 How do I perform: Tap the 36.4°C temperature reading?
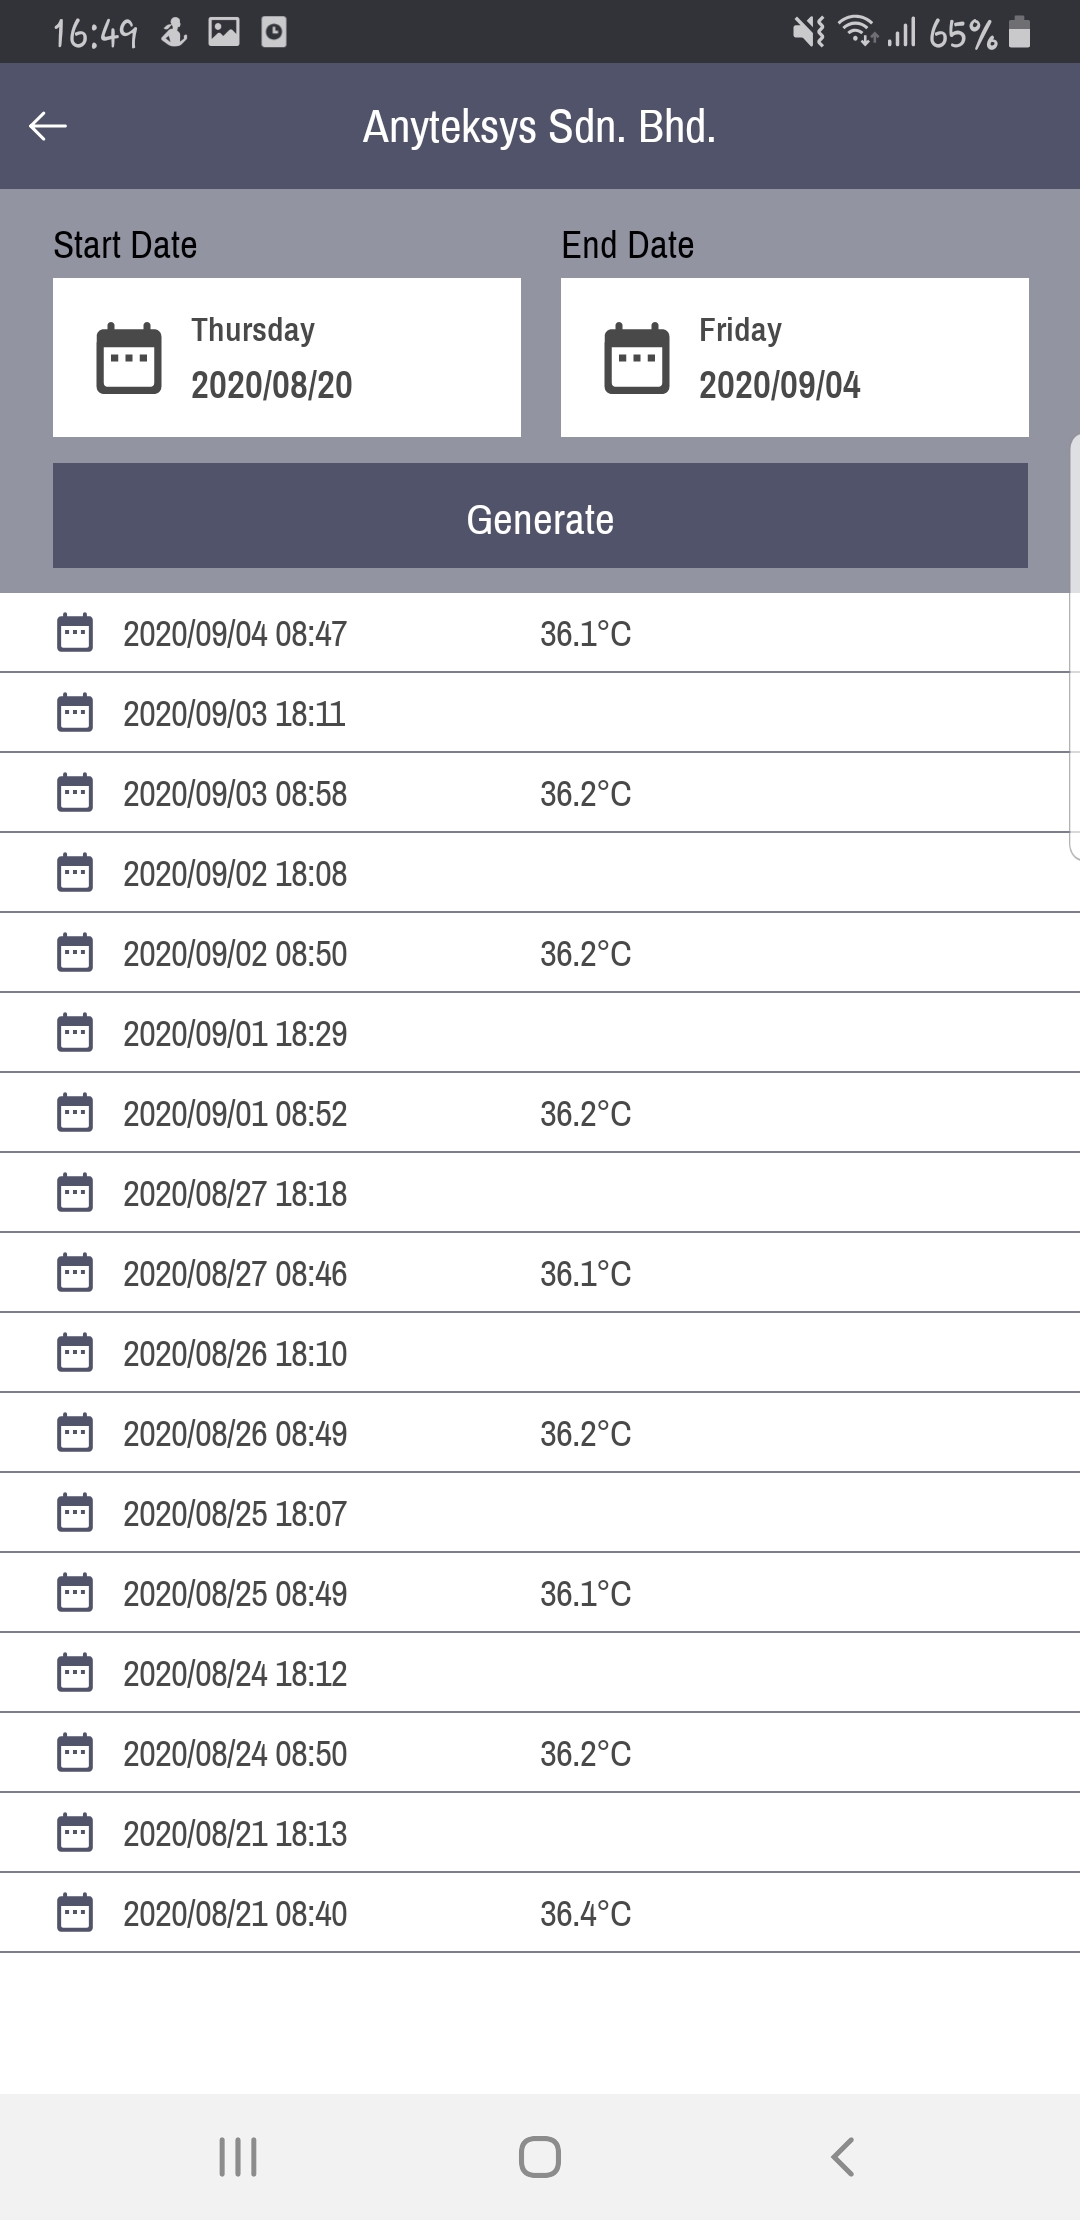pos(586,1913)
